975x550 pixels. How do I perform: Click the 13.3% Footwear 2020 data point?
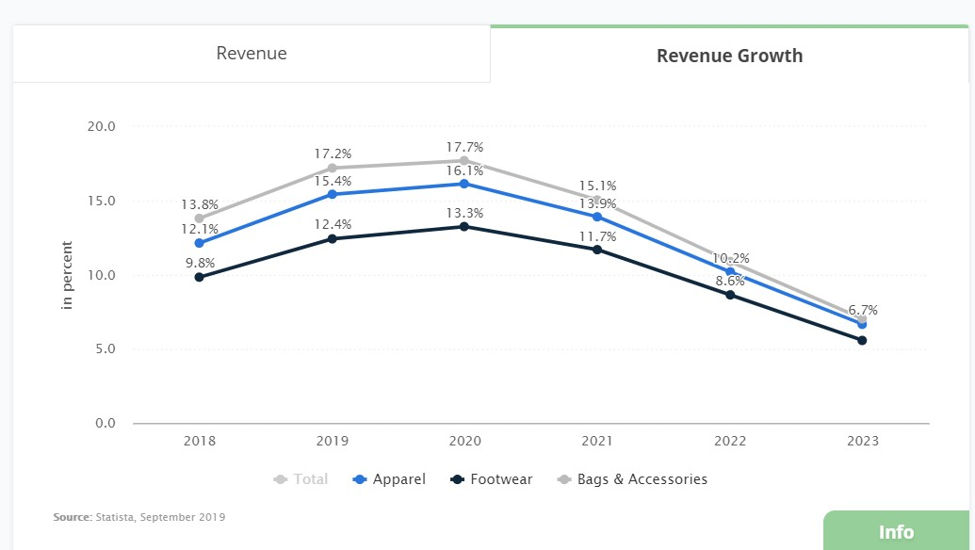tap(464, 226)
